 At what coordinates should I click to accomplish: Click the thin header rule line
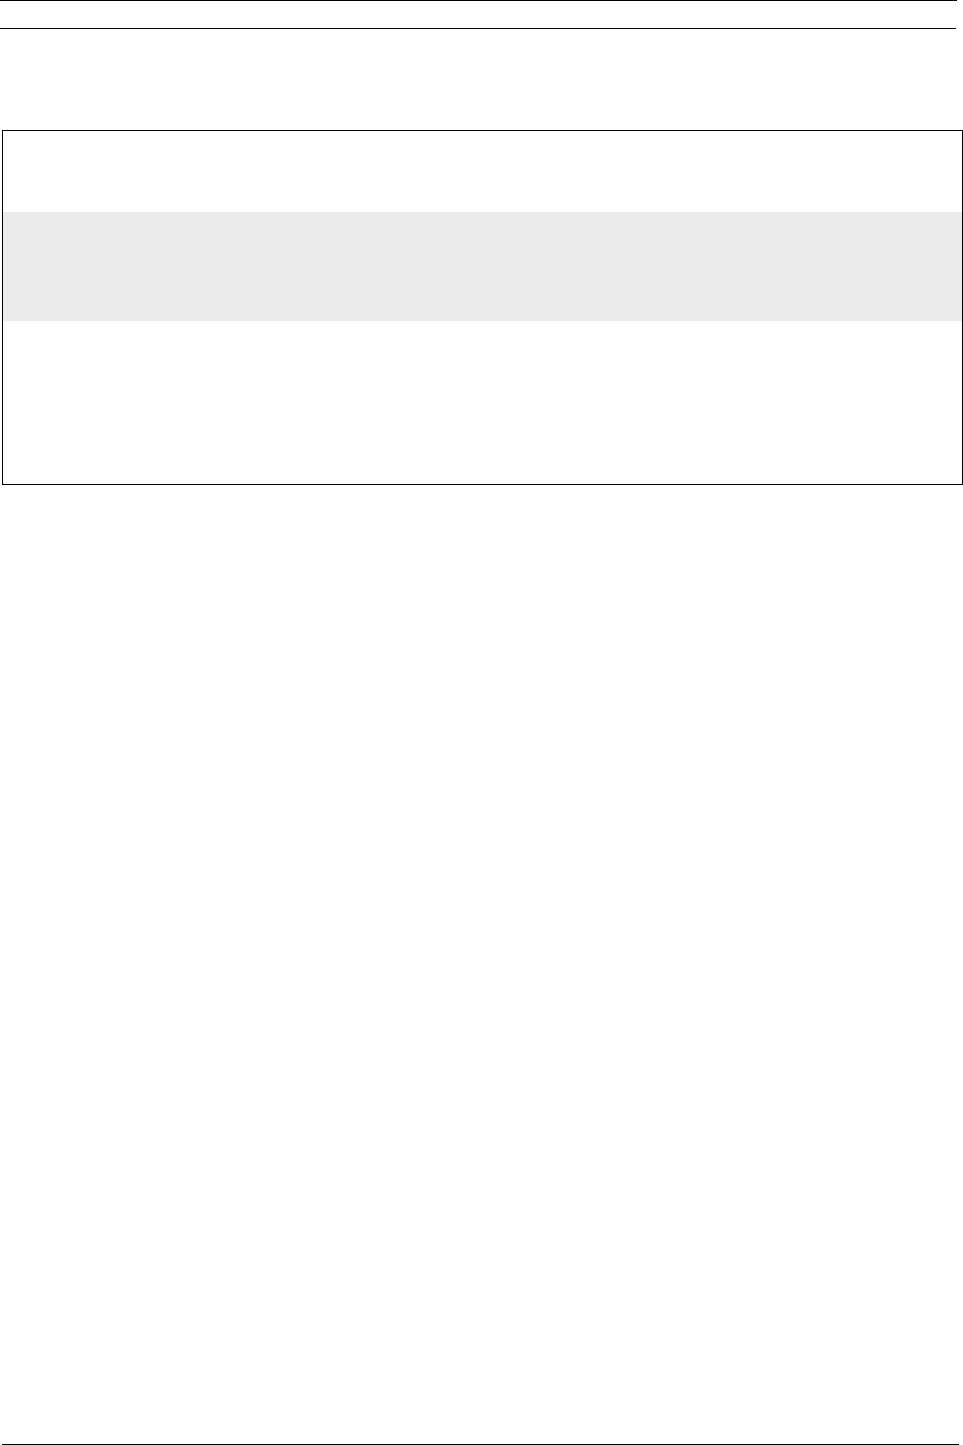pos(481,29)
